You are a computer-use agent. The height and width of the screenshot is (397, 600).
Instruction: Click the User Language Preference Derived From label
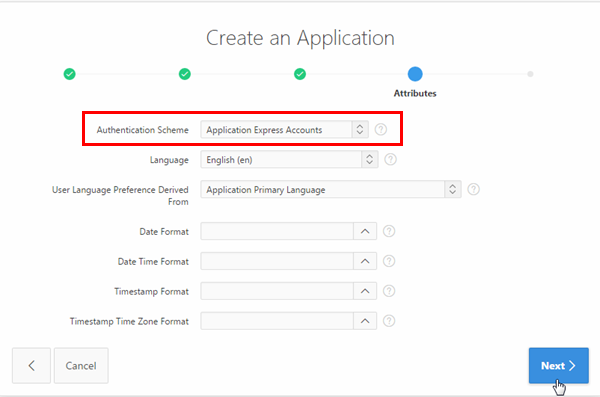[x=120, y=195]
